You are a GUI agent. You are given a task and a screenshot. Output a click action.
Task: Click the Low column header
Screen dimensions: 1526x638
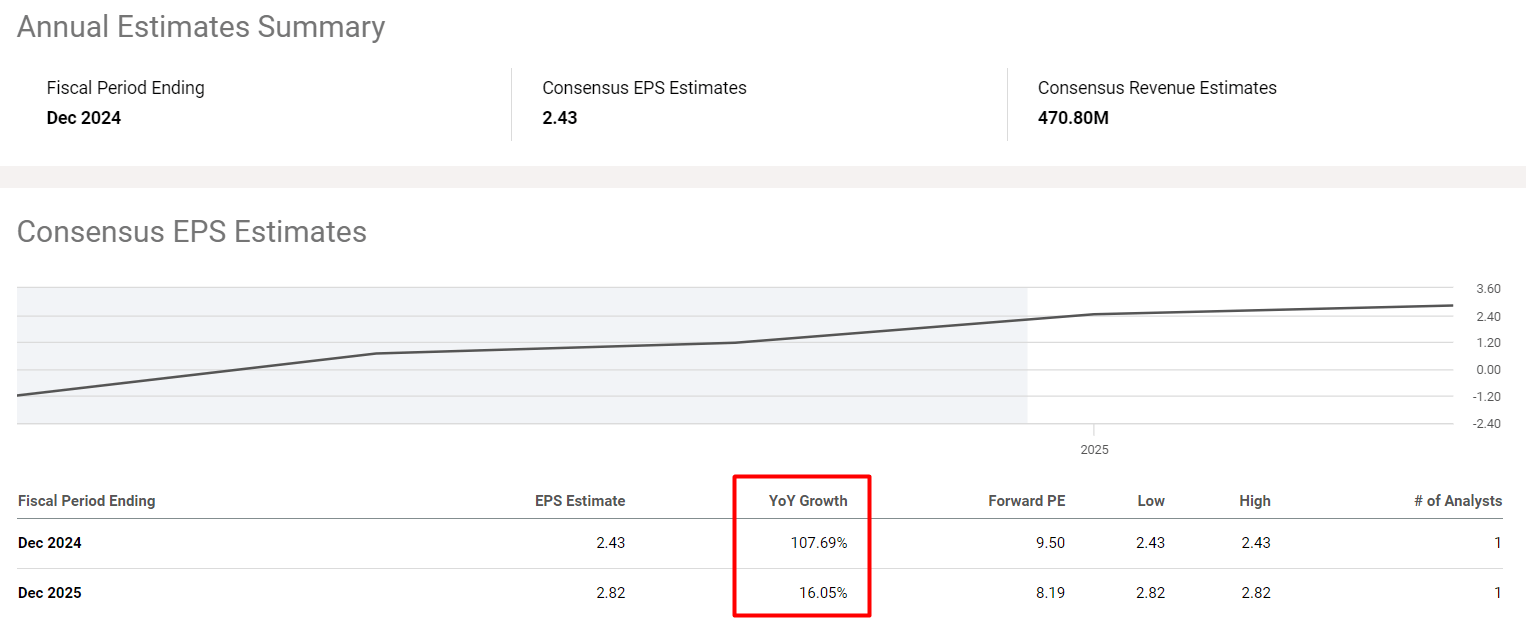(x=1151, y=500)
